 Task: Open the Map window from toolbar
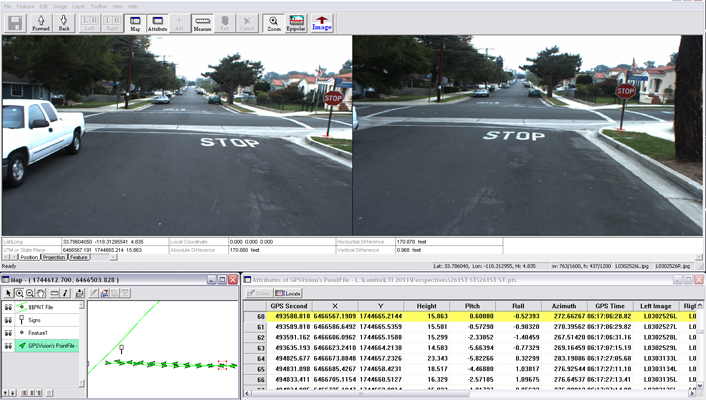point(134,22)
